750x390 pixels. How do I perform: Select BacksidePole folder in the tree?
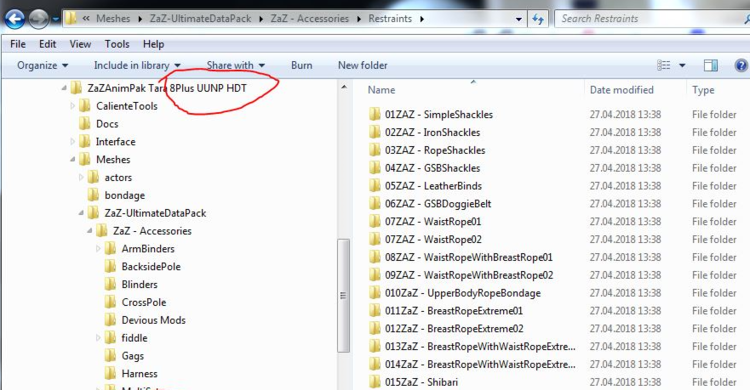(151, 267)
